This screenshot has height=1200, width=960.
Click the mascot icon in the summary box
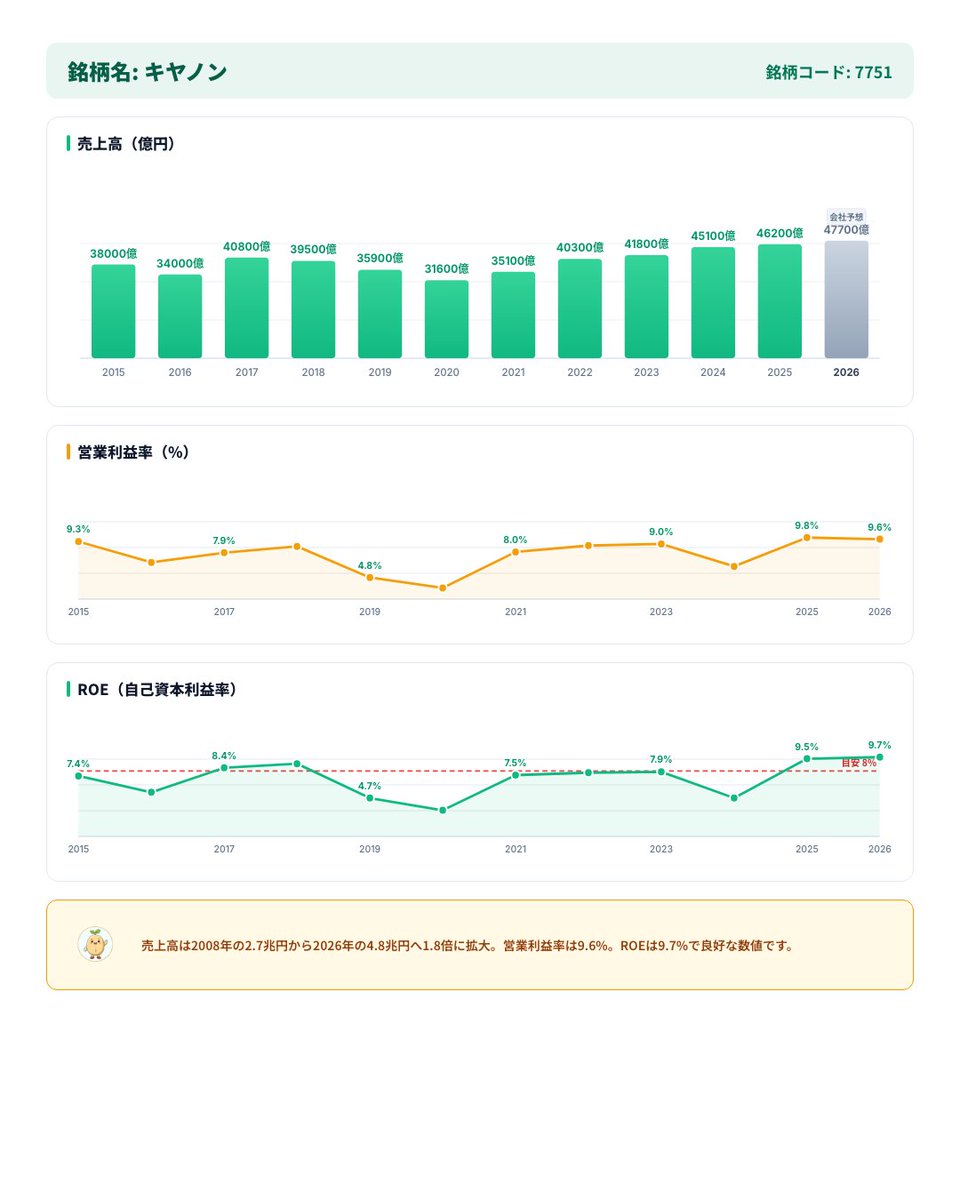(x=95, y=944)
